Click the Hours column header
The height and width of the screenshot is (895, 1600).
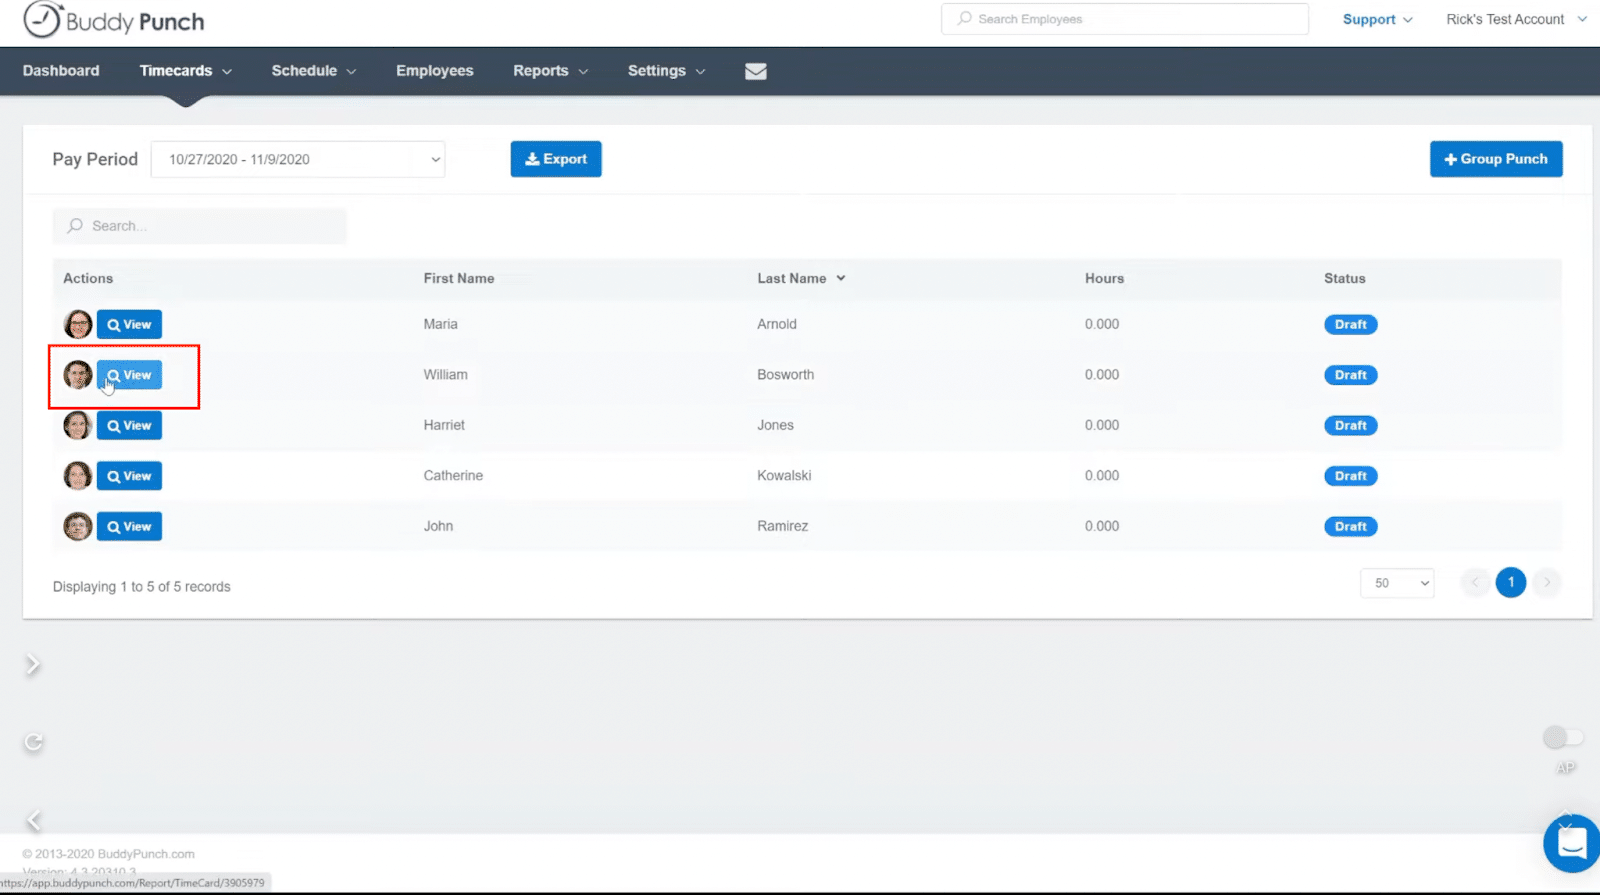[1104, 278]
